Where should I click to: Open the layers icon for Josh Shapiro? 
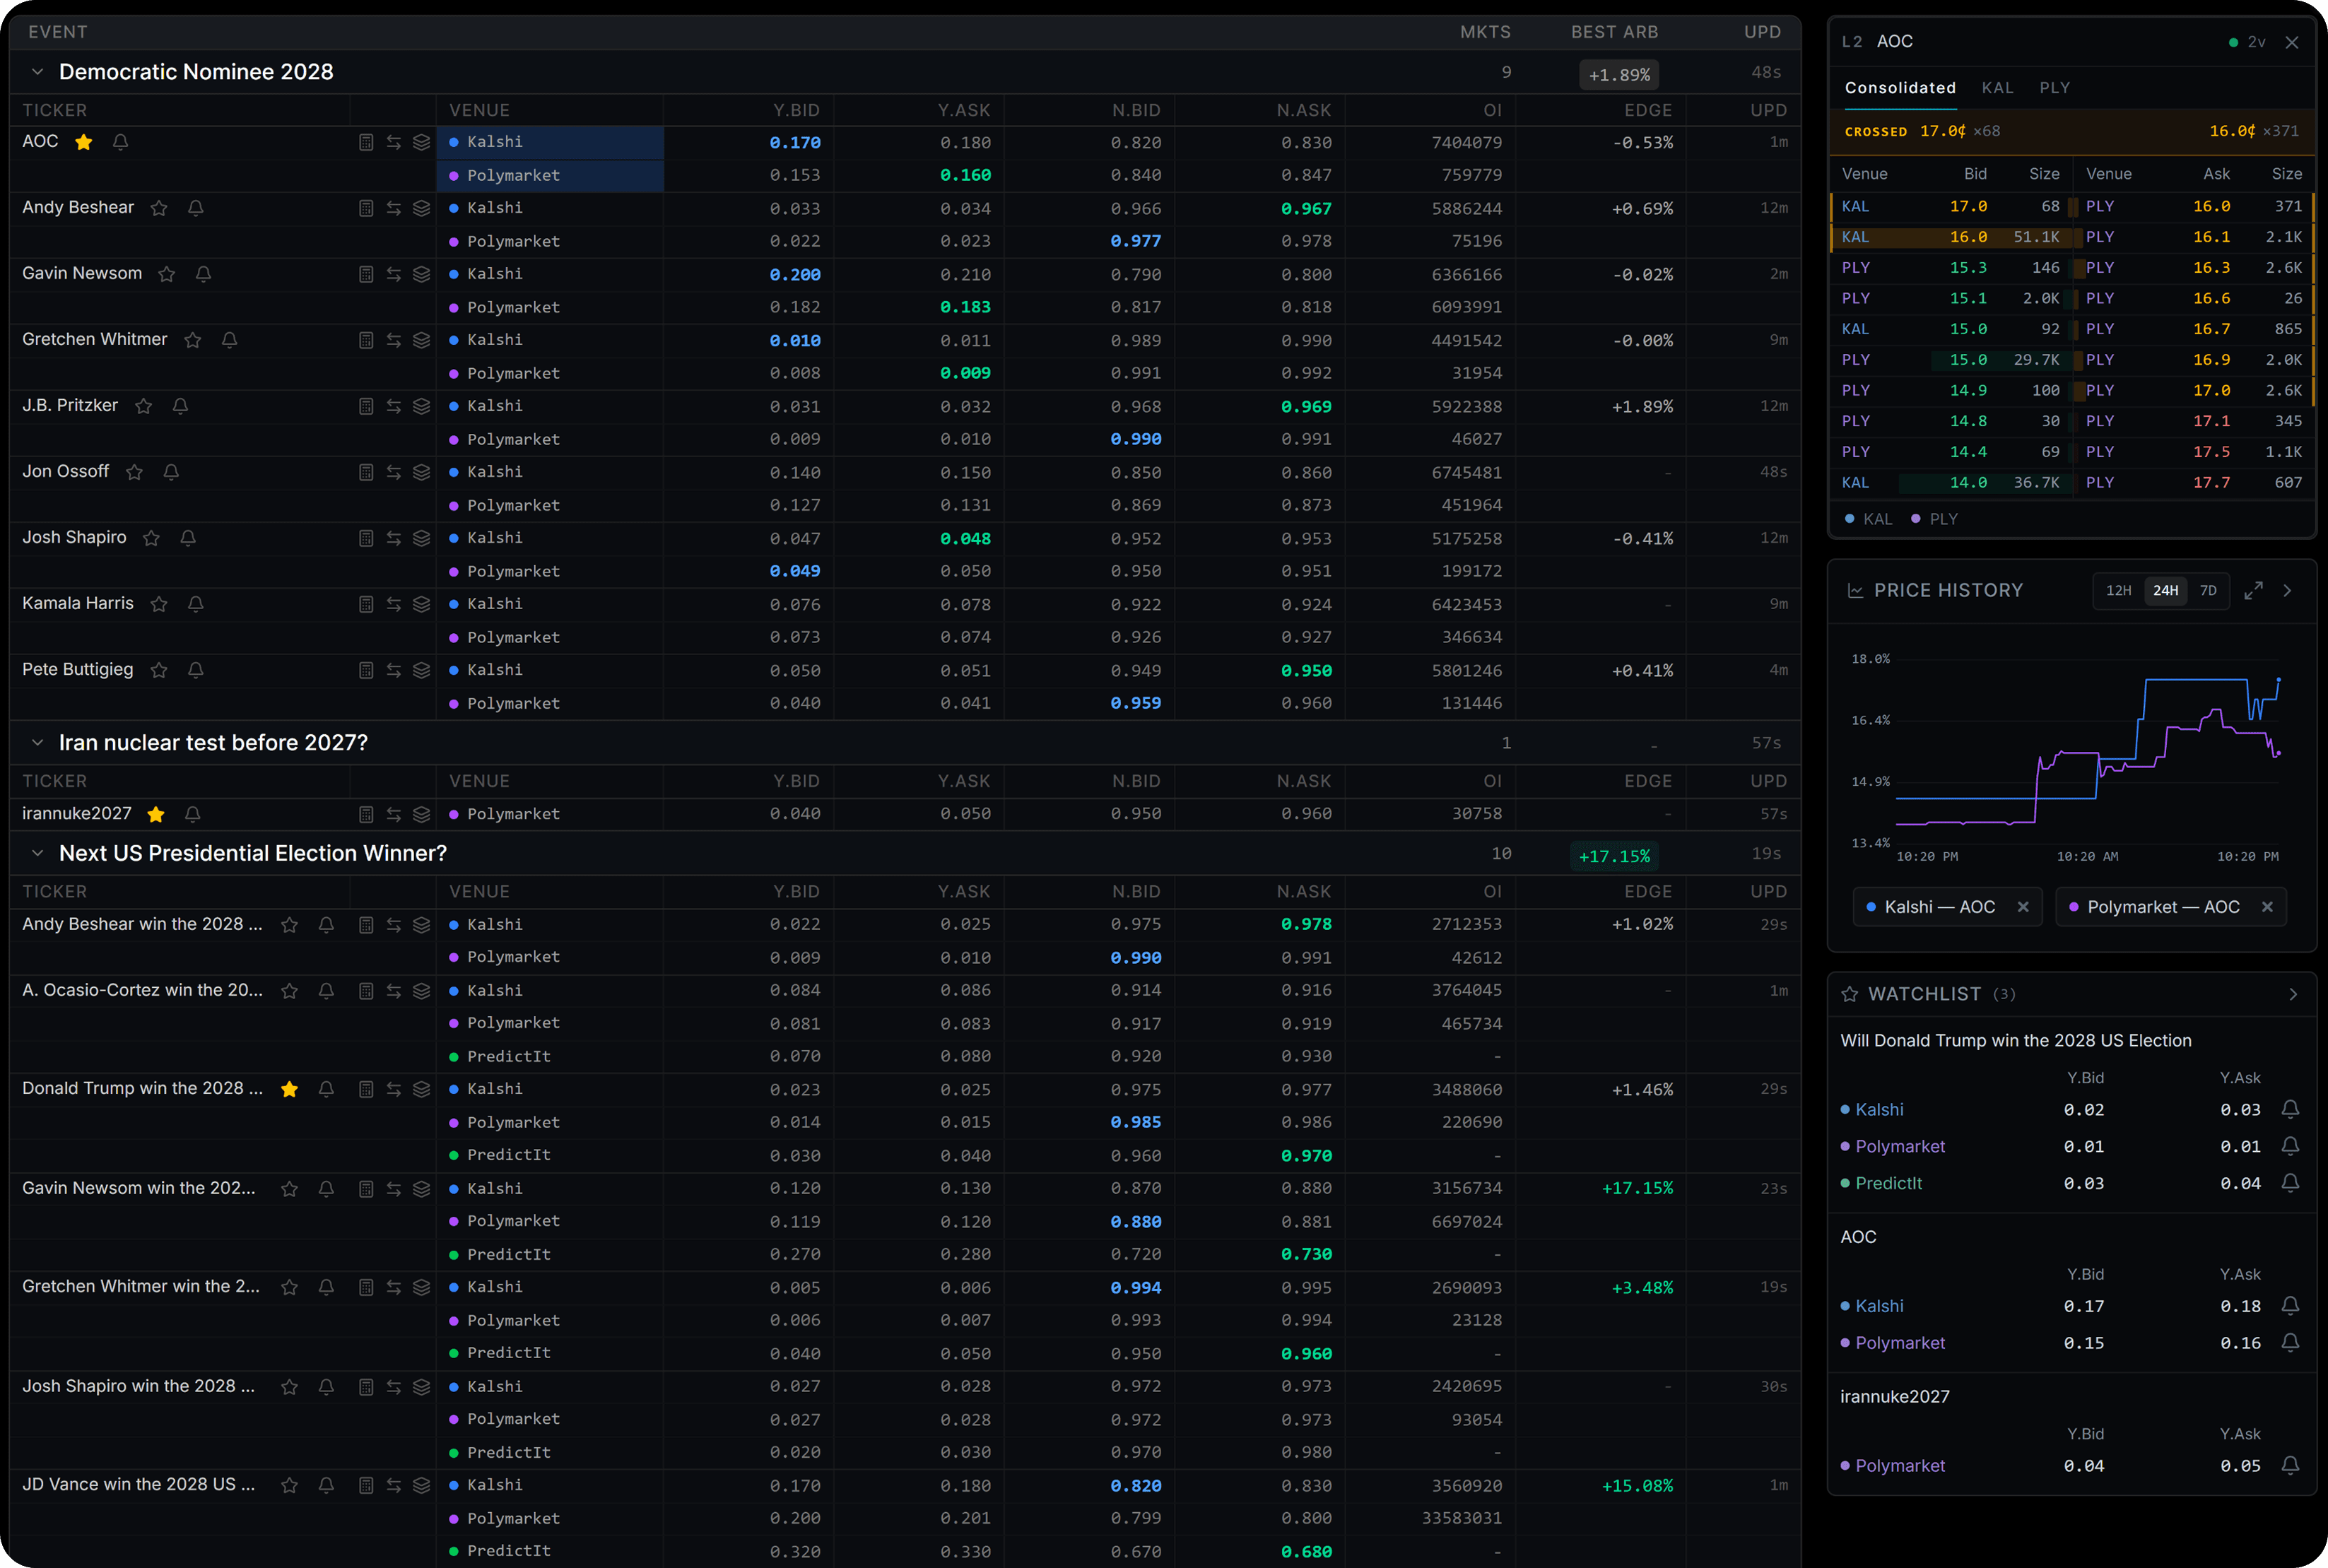point(422,538)
